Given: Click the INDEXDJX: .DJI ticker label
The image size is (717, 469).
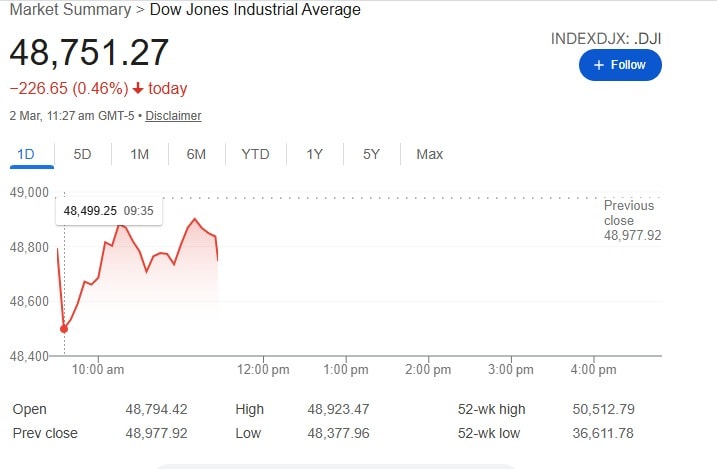Looking at the screenshot, I should click(606, 38).
